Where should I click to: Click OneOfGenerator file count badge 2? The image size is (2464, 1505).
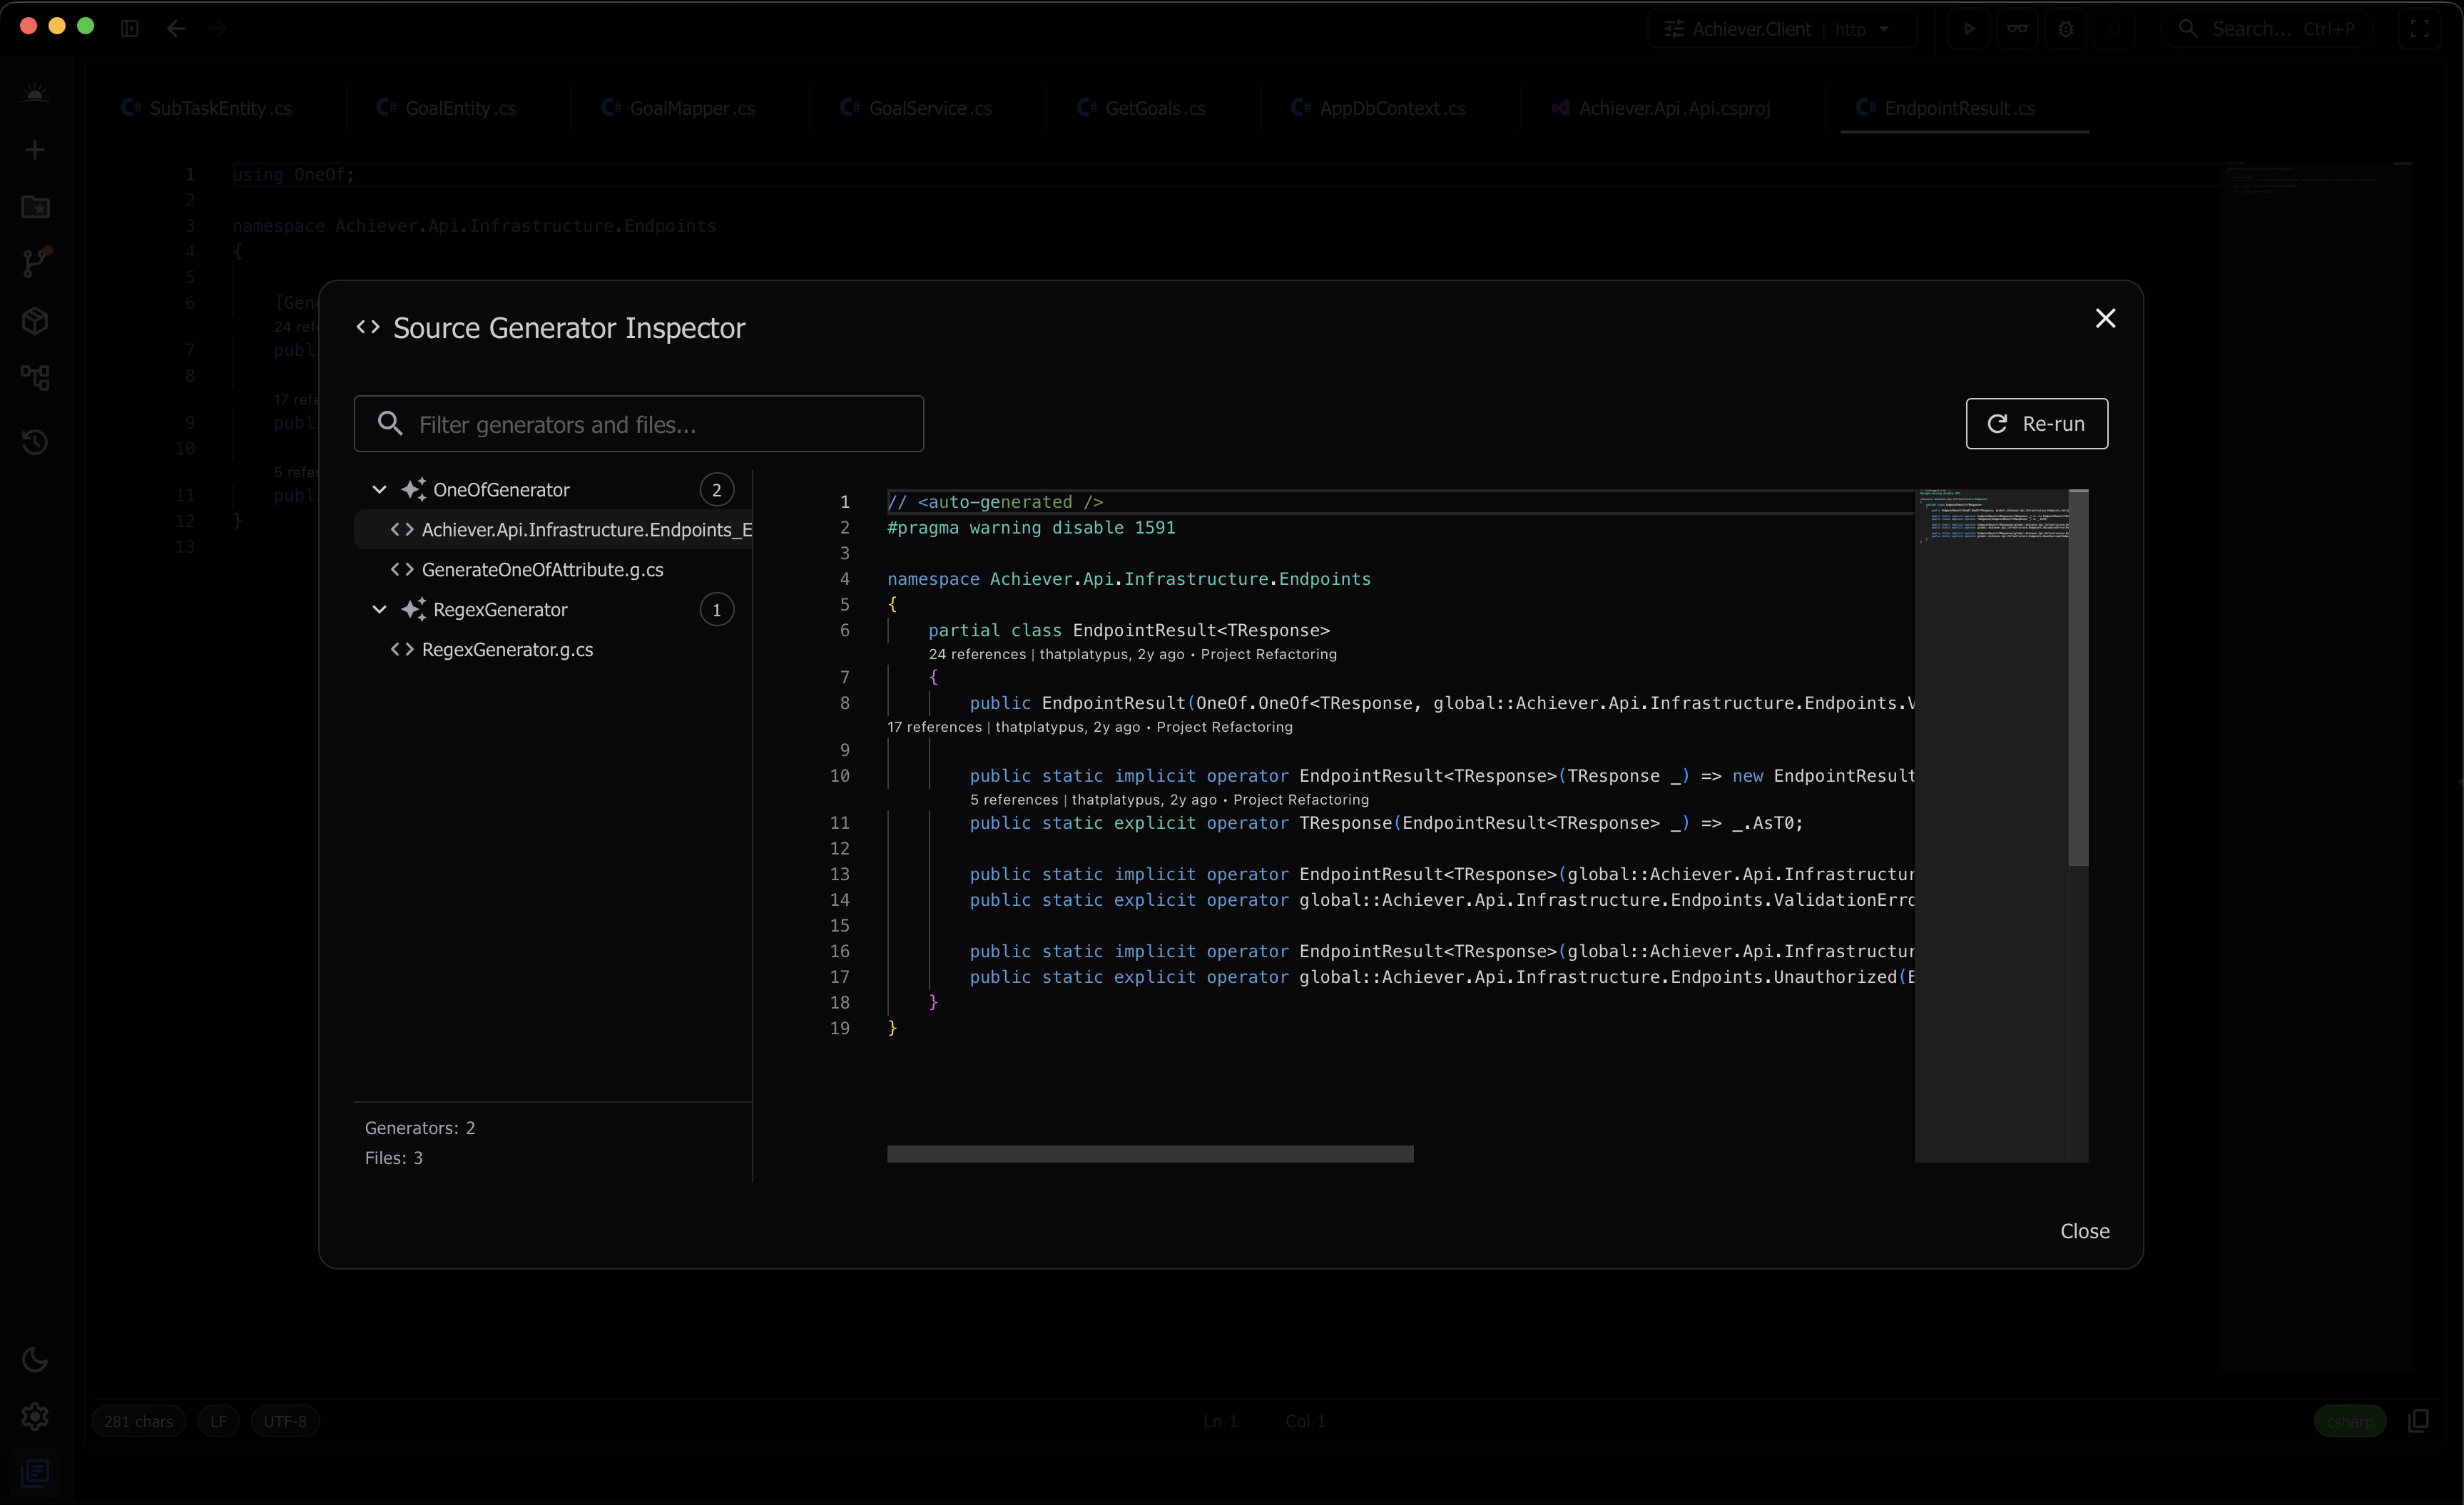pos(716,490)
